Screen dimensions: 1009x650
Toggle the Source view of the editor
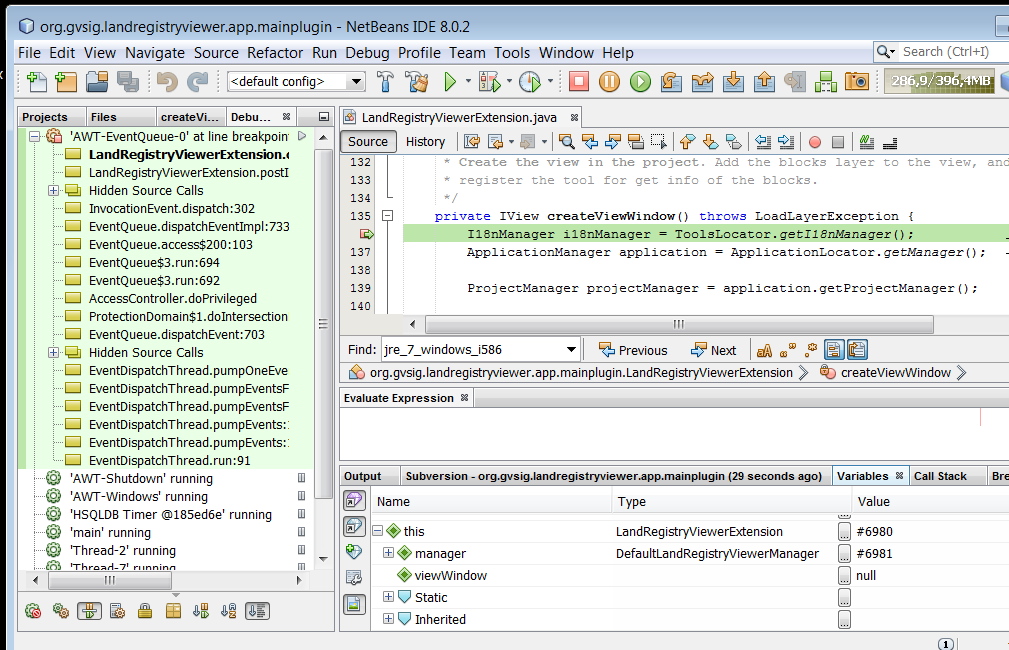pos(368,142)
